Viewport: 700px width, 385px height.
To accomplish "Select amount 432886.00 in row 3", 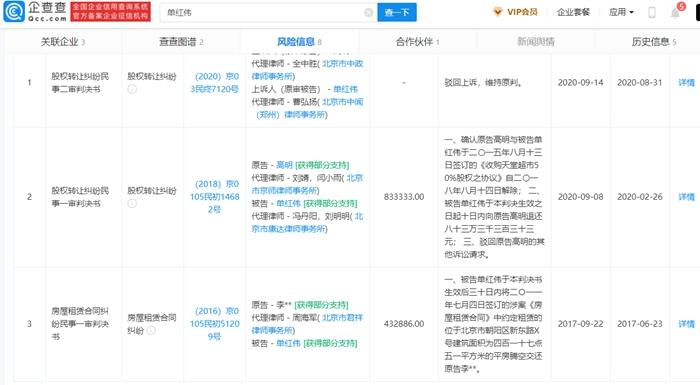I will tap(404, 324).
